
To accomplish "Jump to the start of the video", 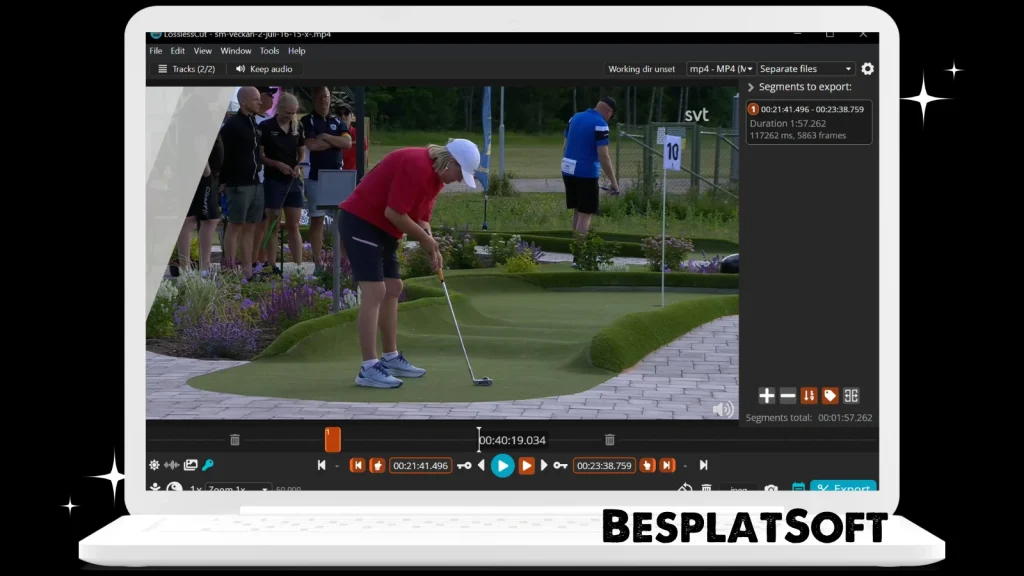I will tap(321, 465).
